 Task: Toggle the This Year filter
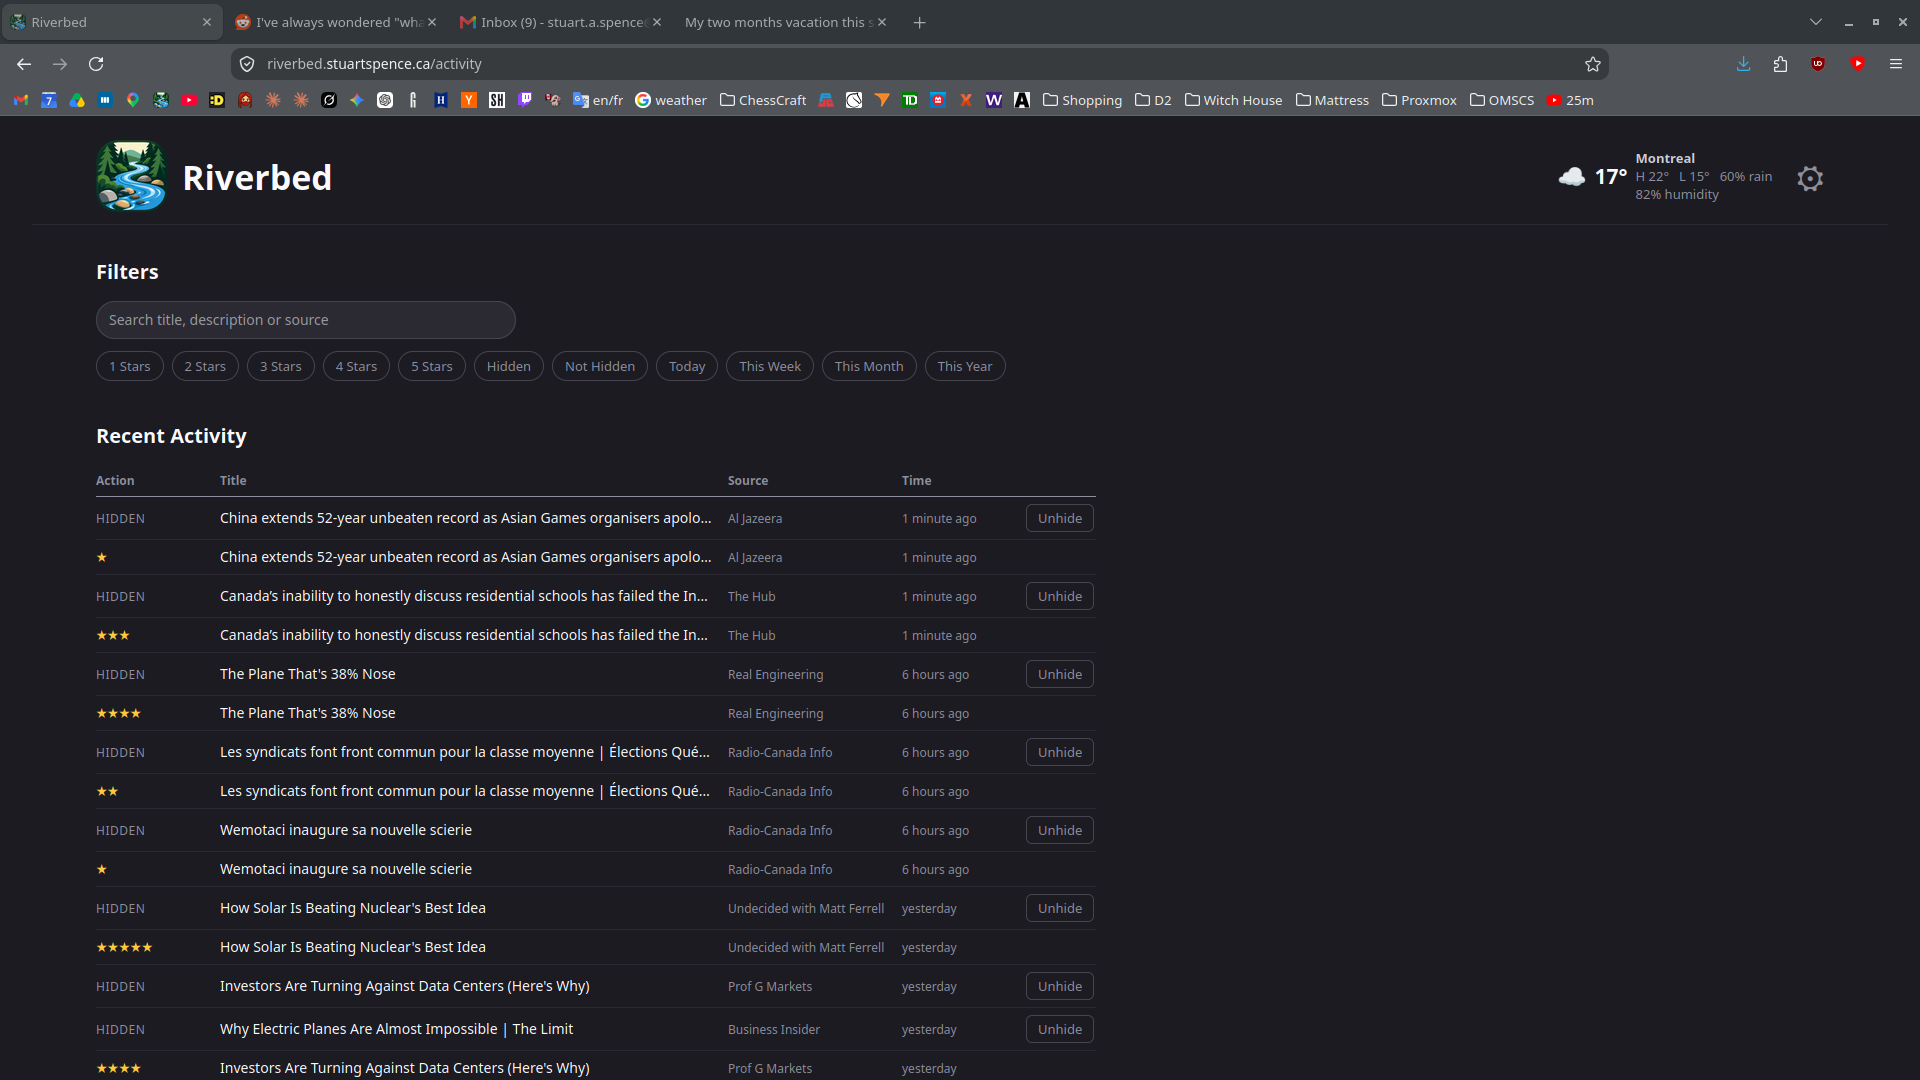coord(965,366)
